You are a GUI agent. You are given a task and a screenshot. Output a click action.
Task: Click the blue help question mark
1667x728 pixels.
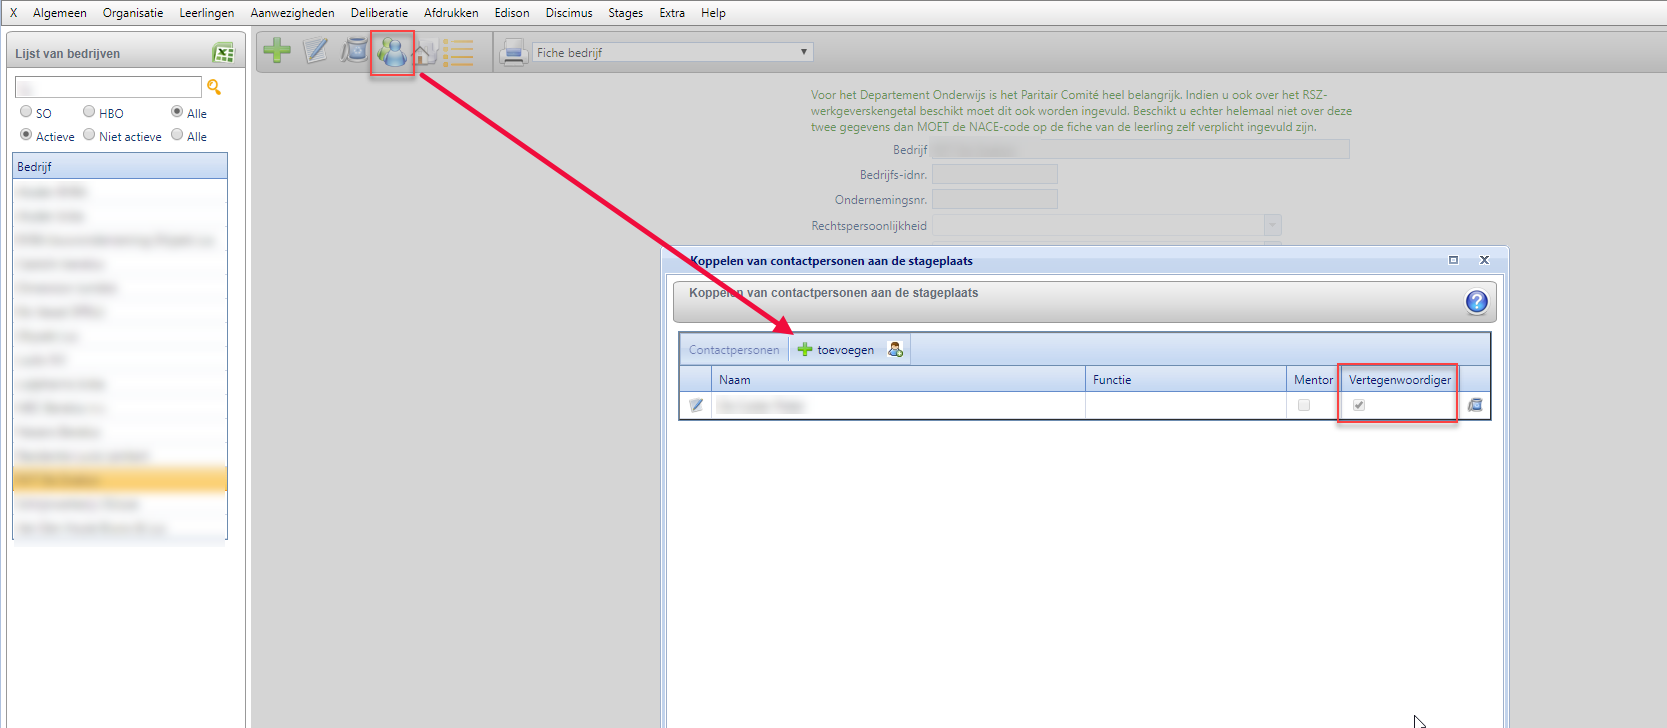pyautogui.click(x=1476, y=302)
